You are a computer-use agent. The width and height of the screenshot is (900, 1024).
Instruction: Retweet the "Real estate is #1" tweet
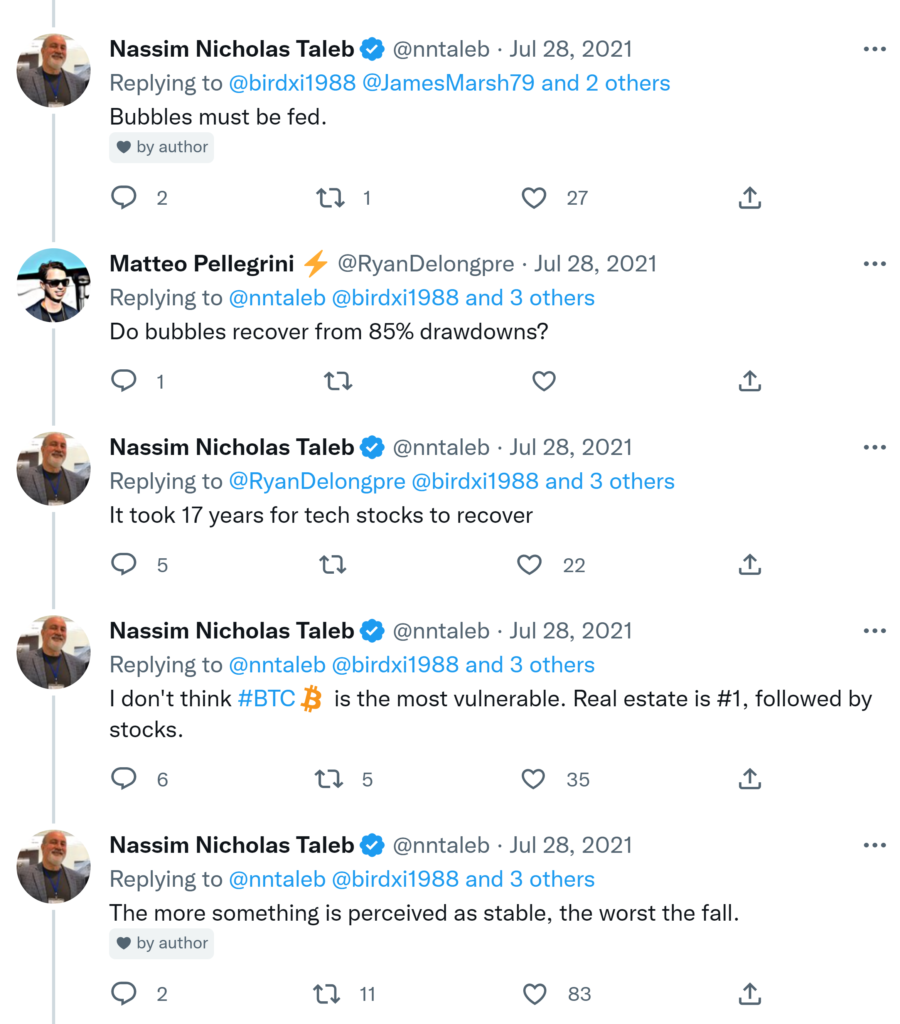[329, 779]
